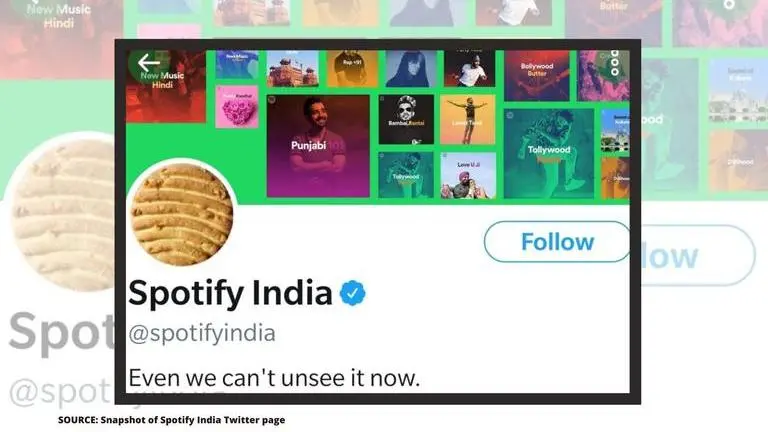This screenshot has height=432, width=768.
Task: Select the small Tollywood tile at bottom
Action: point(406,174)
